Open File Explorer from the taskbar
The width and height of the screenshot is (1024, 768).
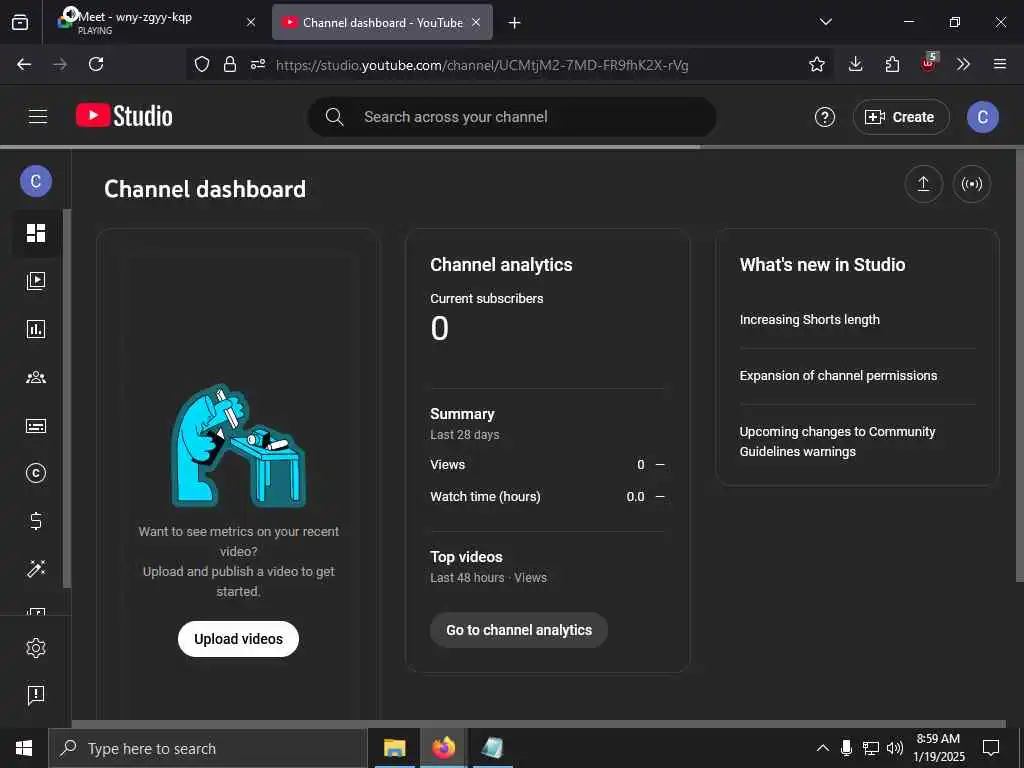click(x=394, y=748)
